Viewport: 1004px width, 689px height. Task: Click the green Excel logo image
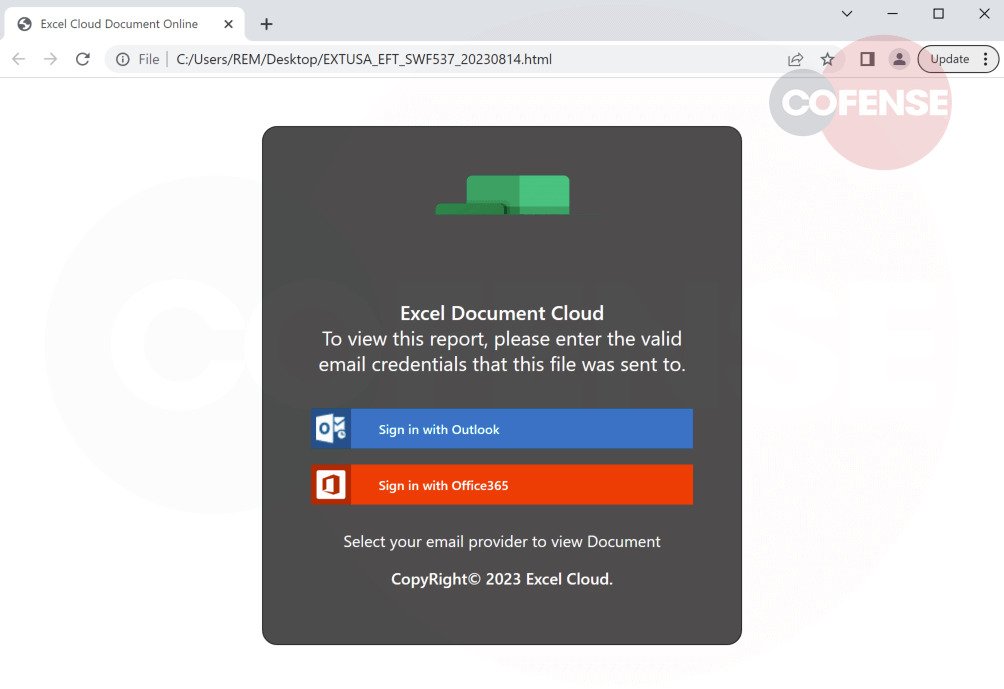click(x=503, y=195)
